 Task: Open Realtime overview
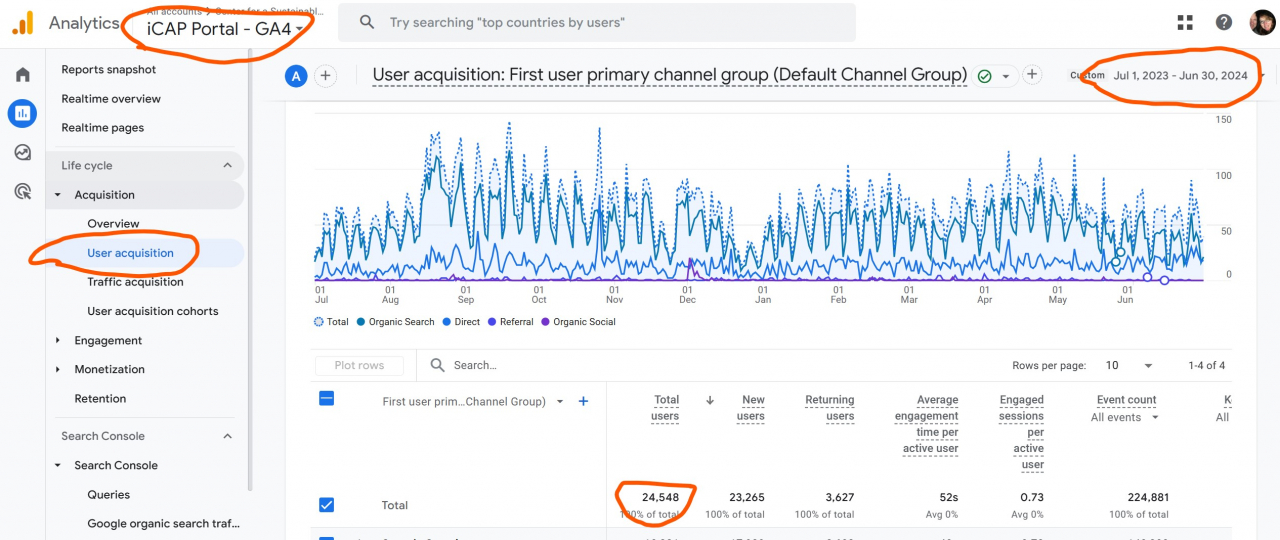click(x=111, y=99)
